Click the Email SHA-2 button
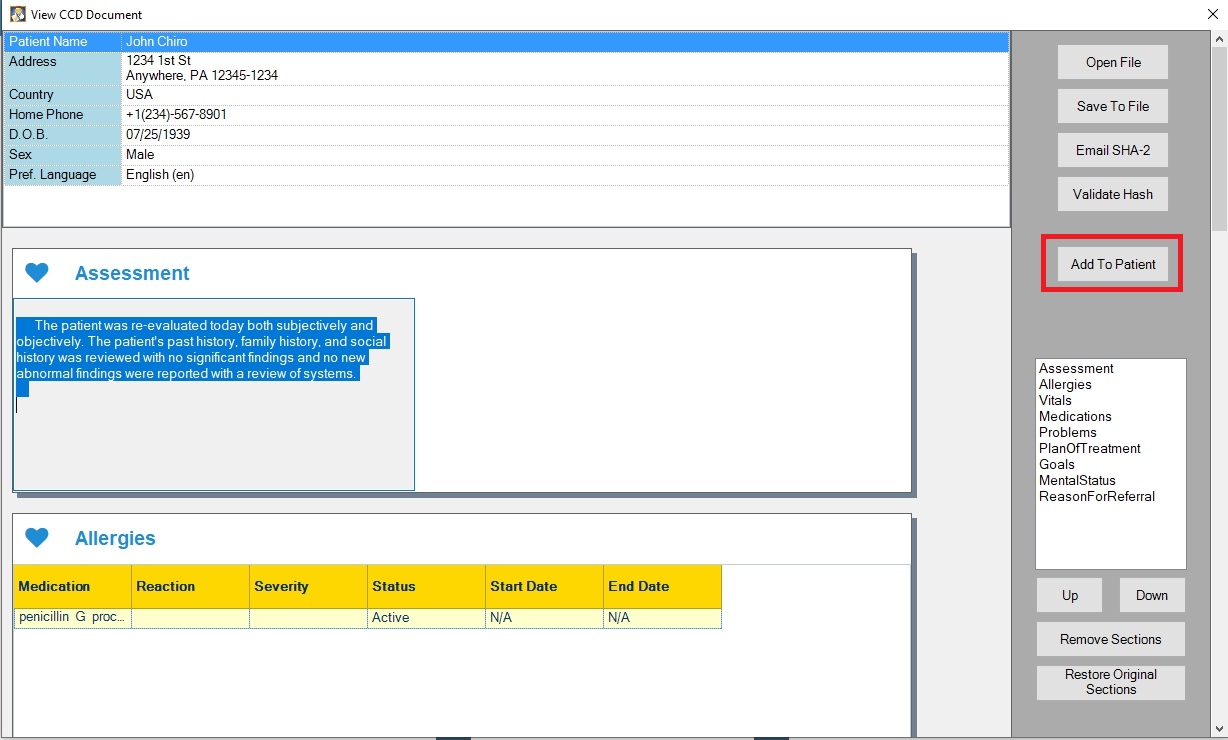 1112,150
